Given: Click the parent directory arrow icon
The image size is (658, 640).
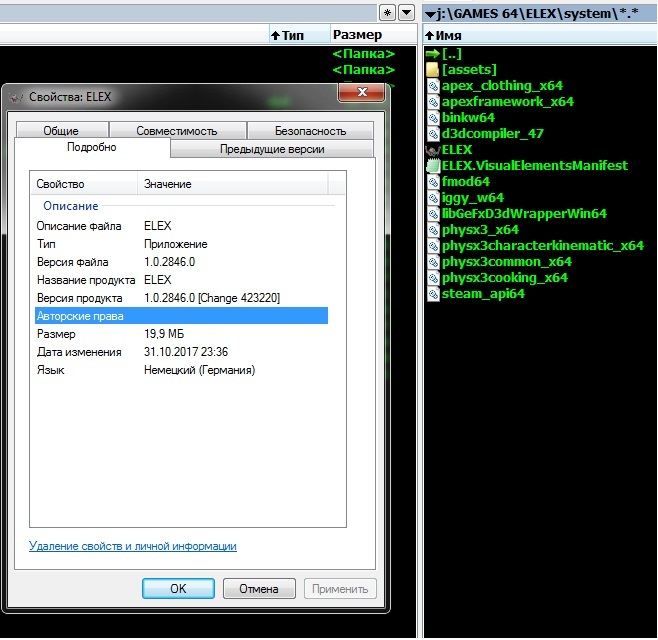Looking at the screenshot, I should pyautogui.click(x=432, y=54).
